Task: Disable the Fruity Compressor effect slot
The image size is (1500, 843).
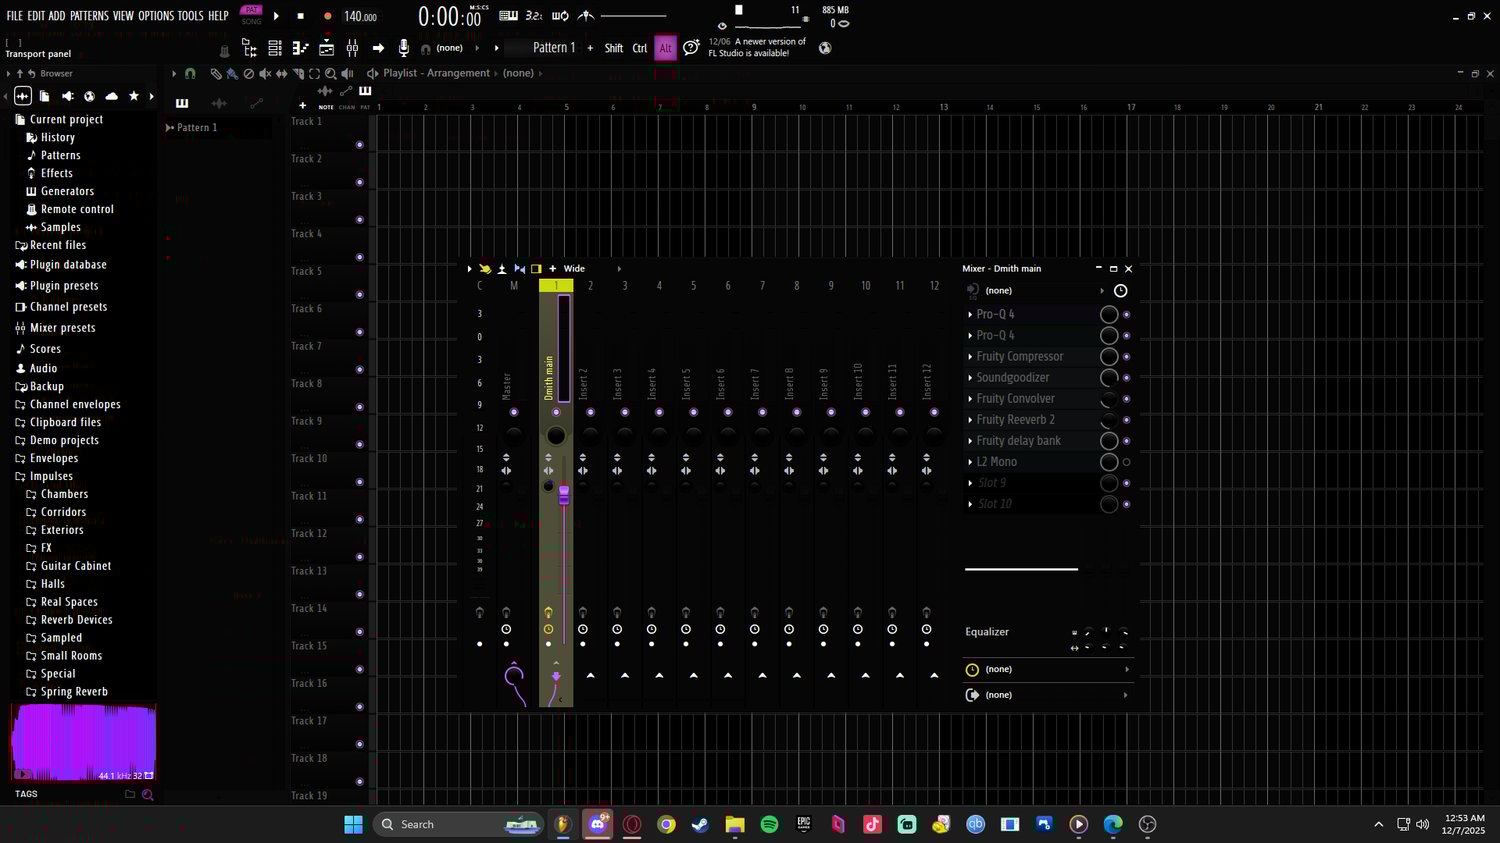Action: (x=1127, y=357)
